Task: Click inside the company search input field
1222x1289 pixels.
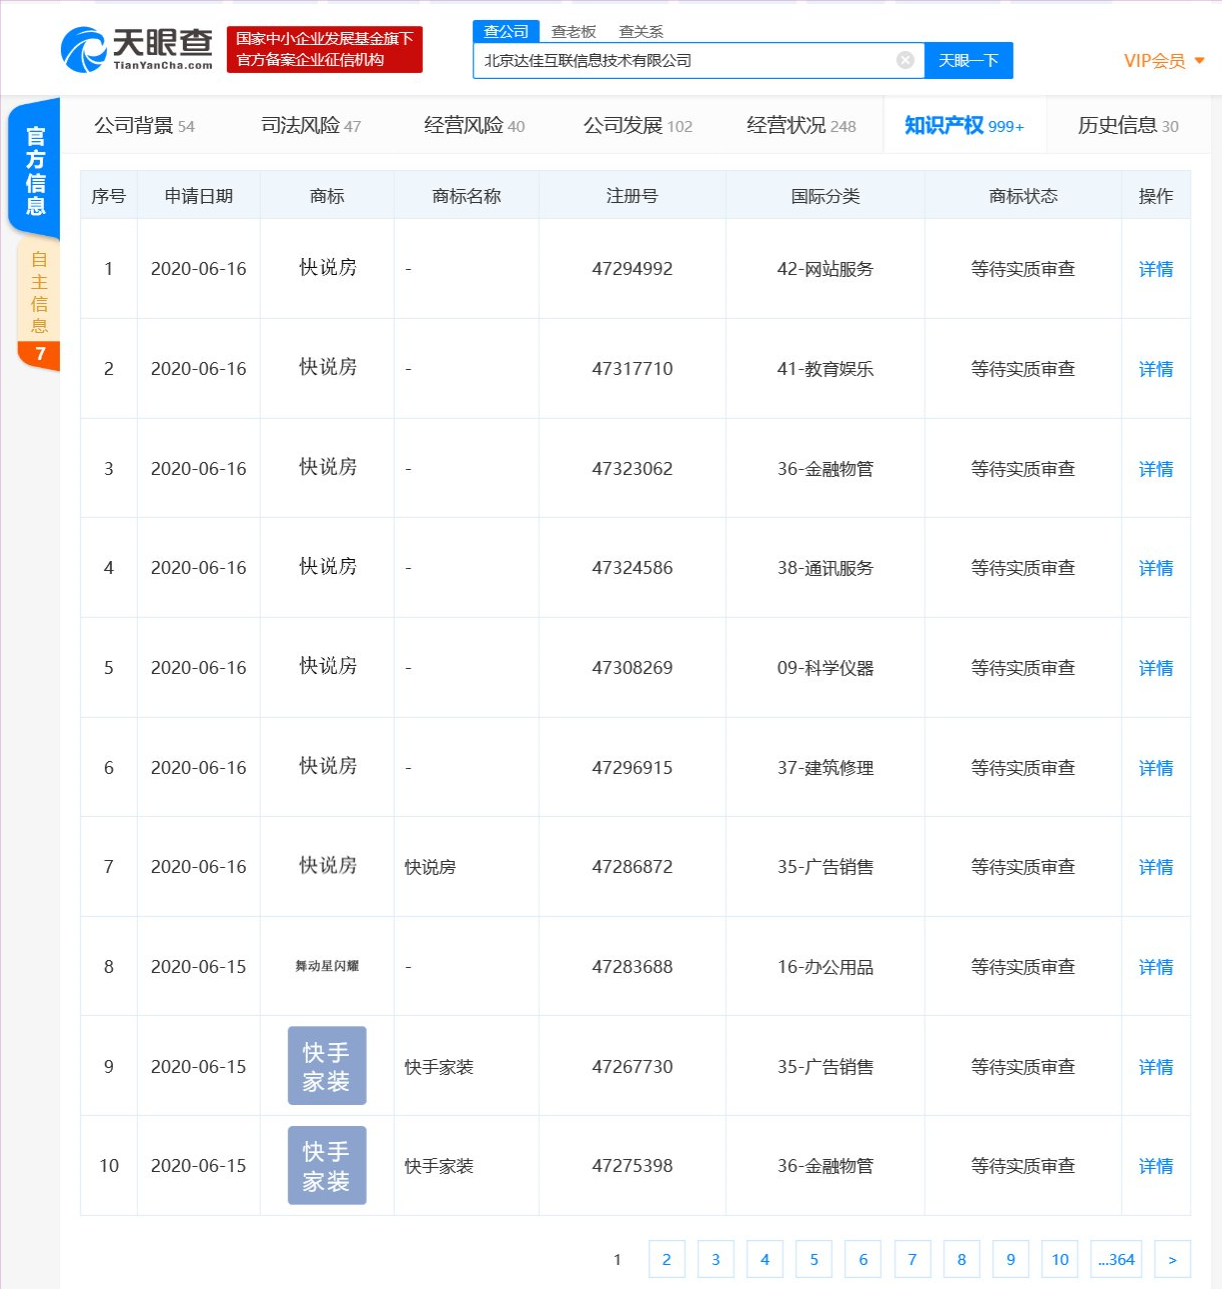Action: 690,60
